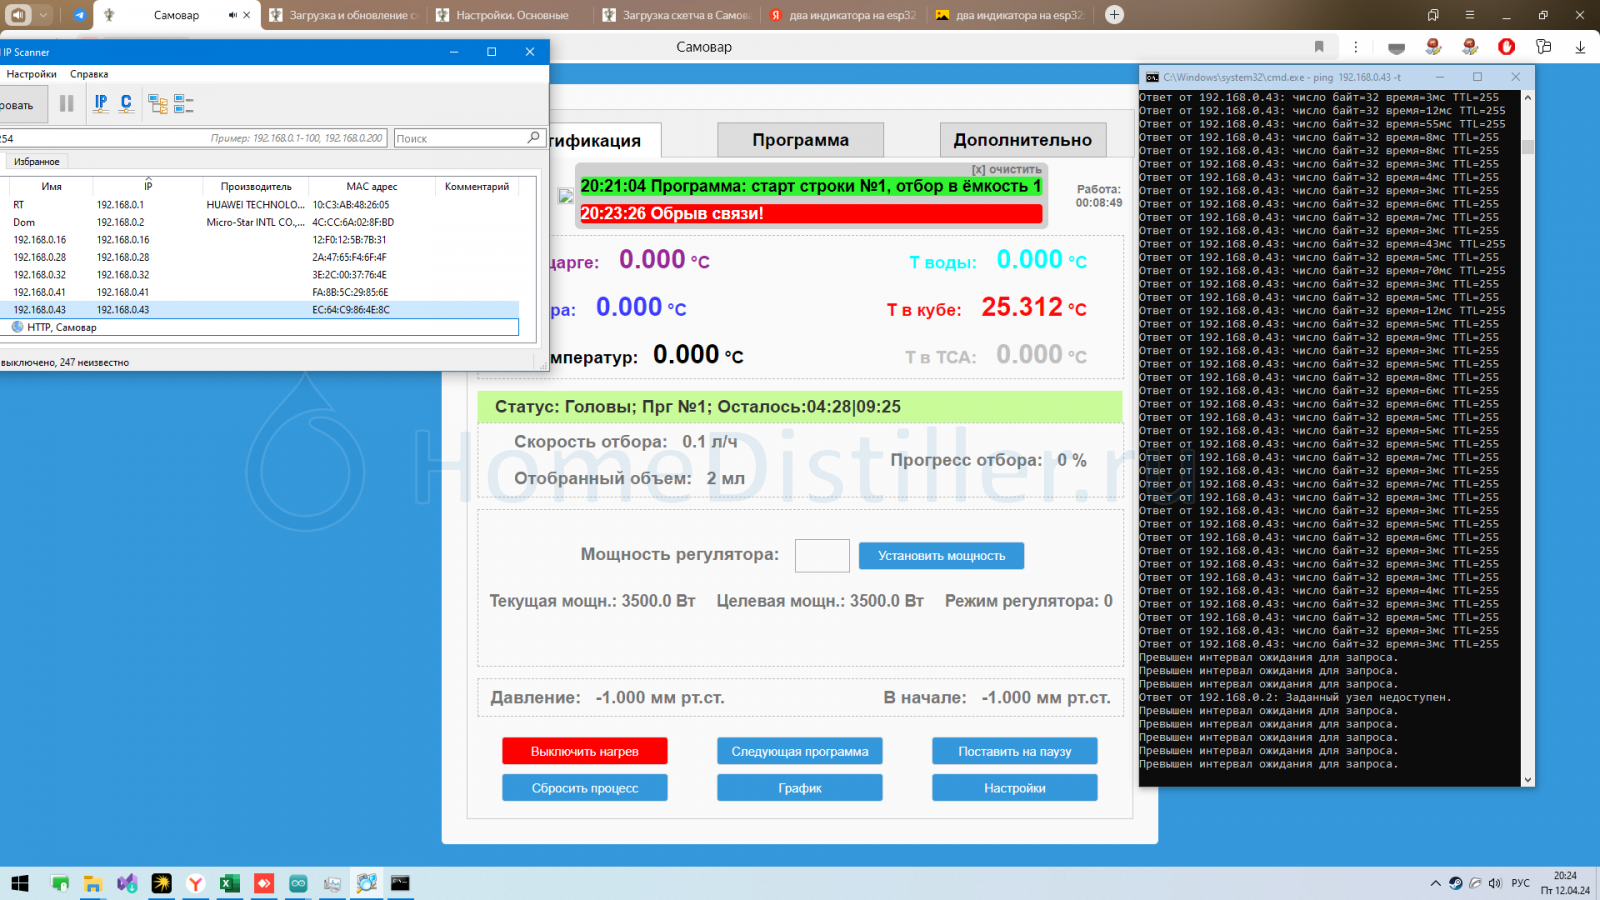Click the extensions puzzle icon in browser toolbar
1600x900 pixels.
pyautogui.click(x=1543, y=47)
